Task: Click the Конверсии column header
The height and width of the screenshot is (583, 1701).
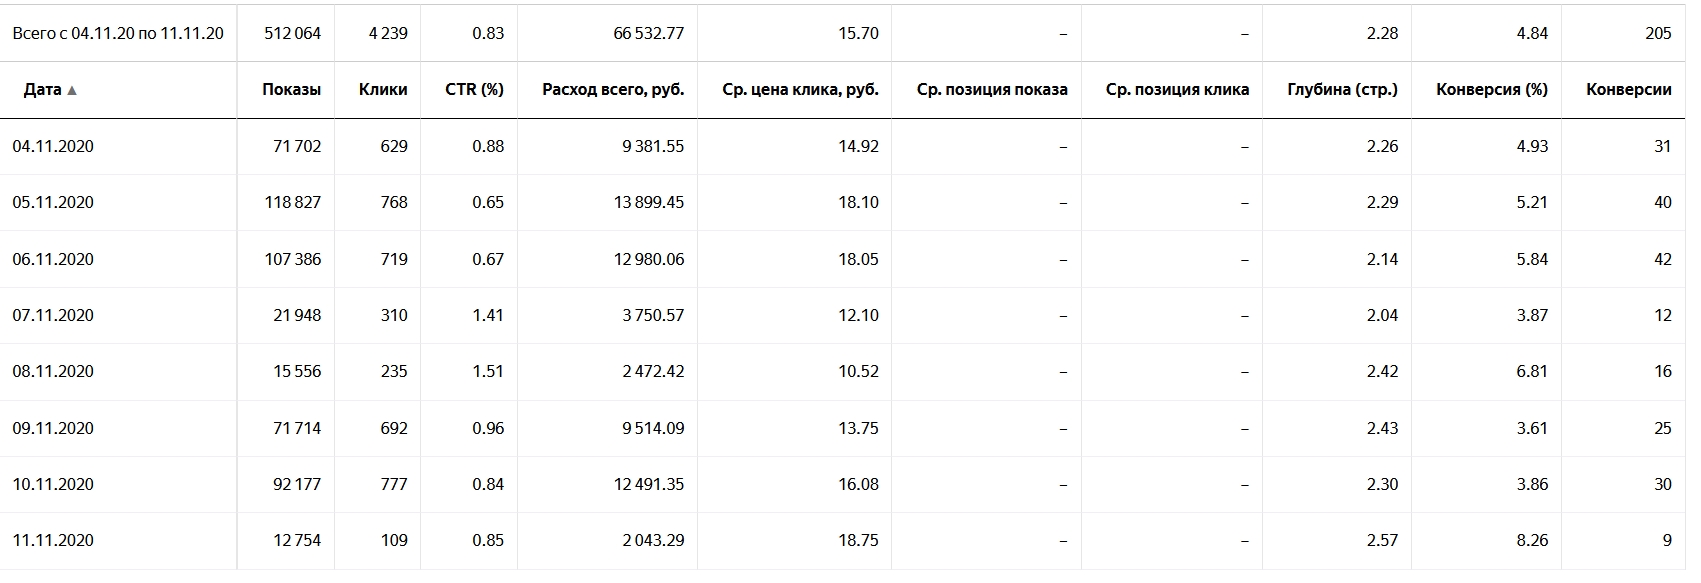Action: (x=1628, y=89)
